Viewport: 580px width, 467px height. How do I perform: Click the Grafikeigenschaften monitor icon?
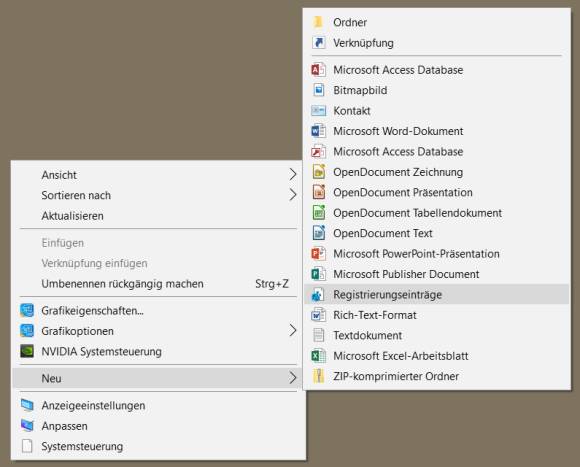click(27, 311)
